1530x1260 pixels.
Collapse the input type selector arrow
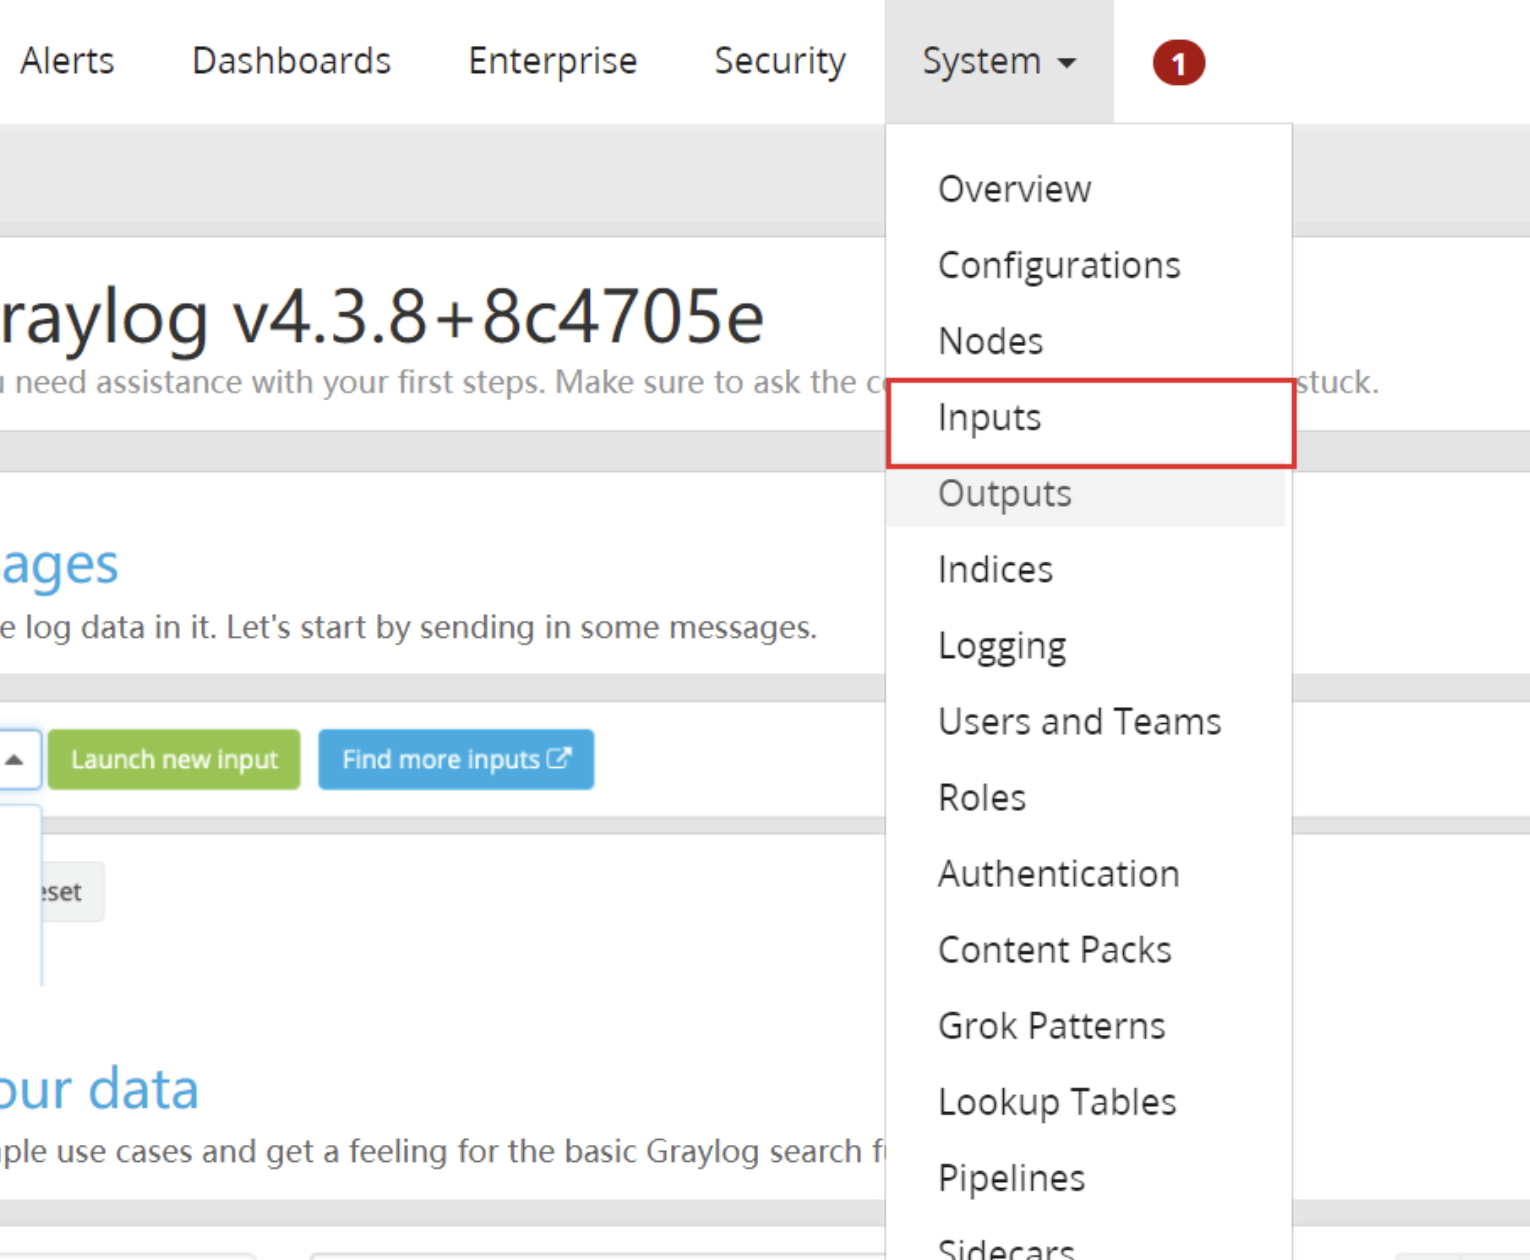coord(15,758)
